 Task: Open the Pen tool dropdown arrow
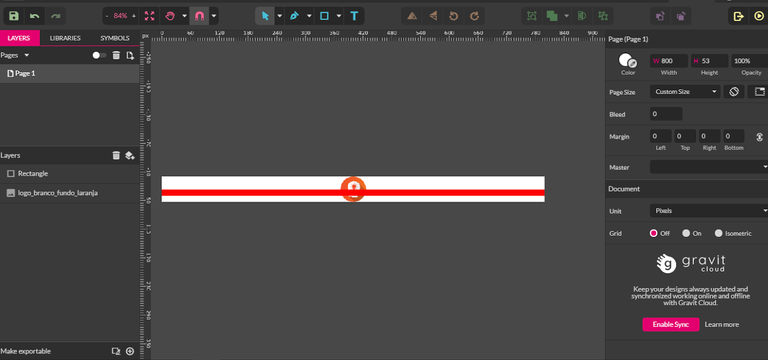pyautogui.click(x=309, y=16)
